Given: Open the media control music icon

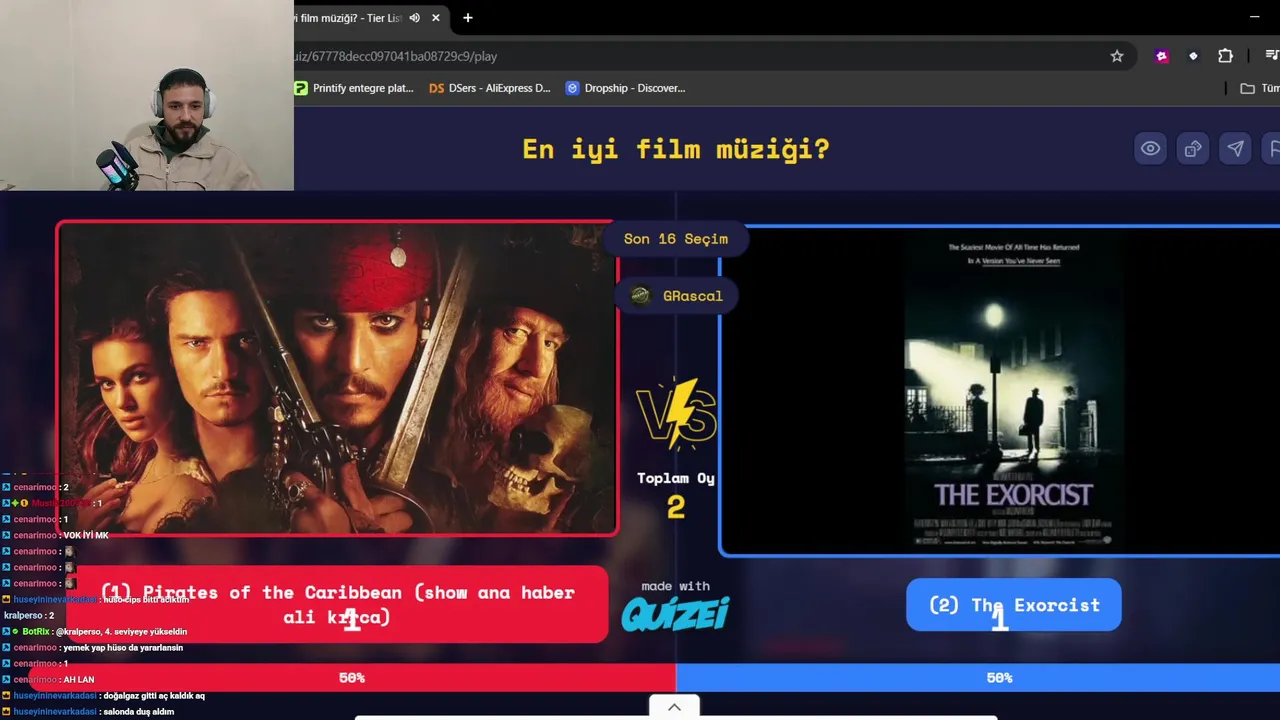Looking at the screenshot, I should [1271, 56].
